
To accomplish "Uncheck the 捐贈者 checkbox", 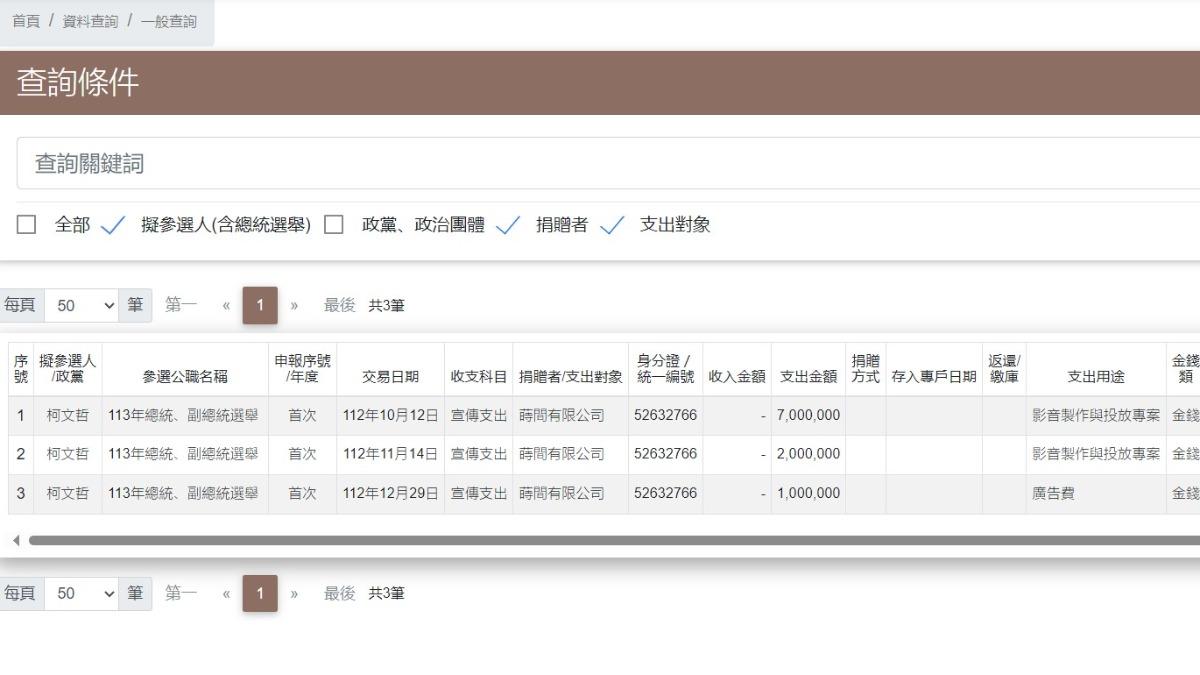I will coord(508,225).
